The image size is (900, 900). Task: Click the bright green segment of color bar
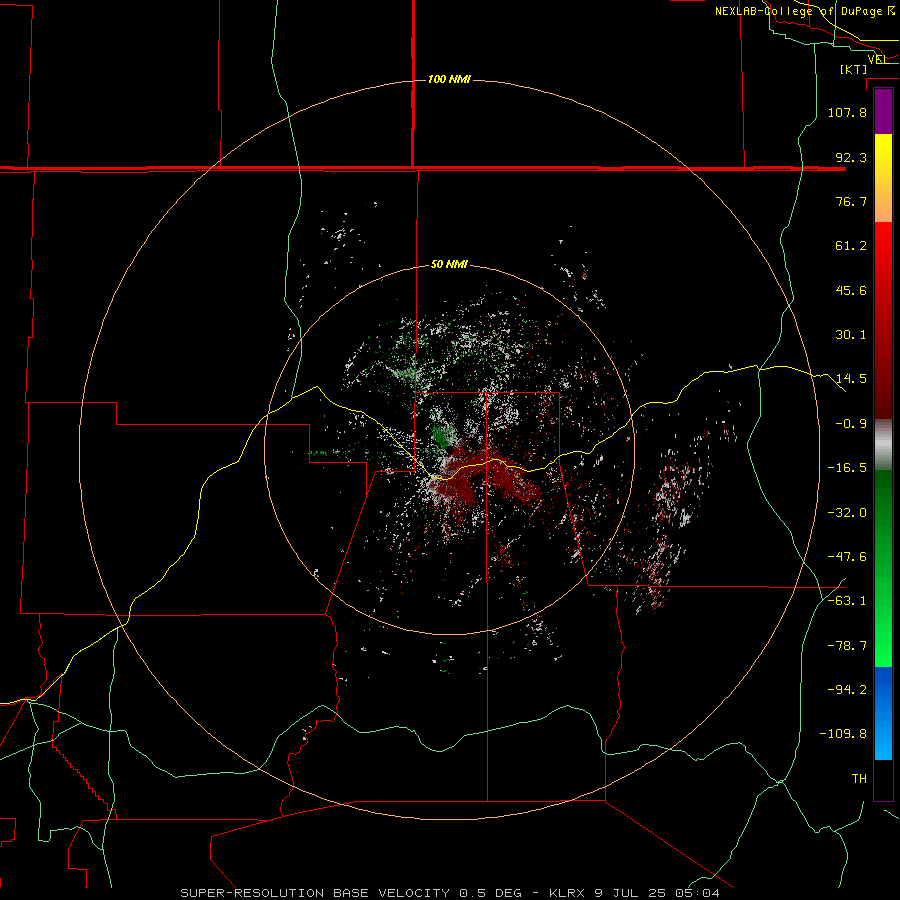[883, 568]
